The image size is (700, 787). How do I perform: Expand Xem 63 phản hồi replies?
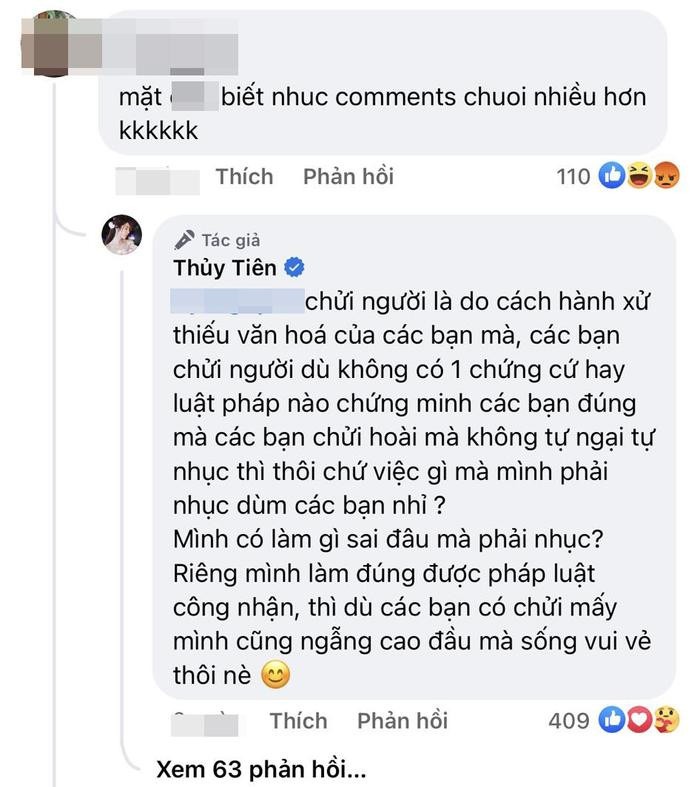[x=260, y=771]
